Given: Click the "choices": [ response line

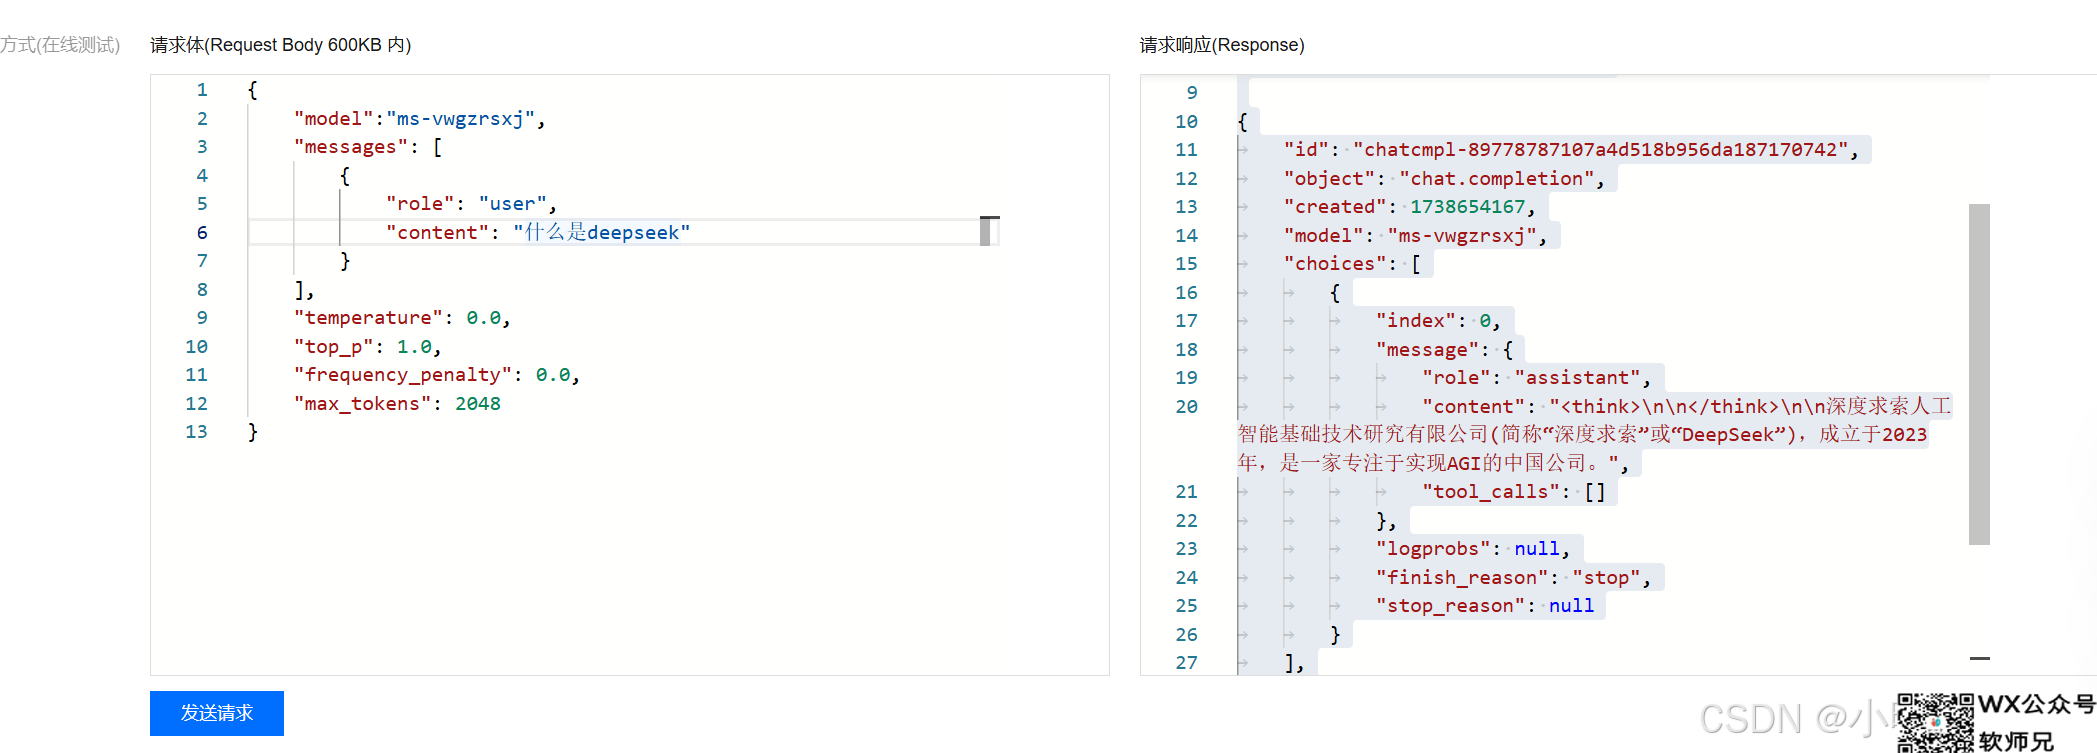Looking at the screenshot, I should point(1352,264).
